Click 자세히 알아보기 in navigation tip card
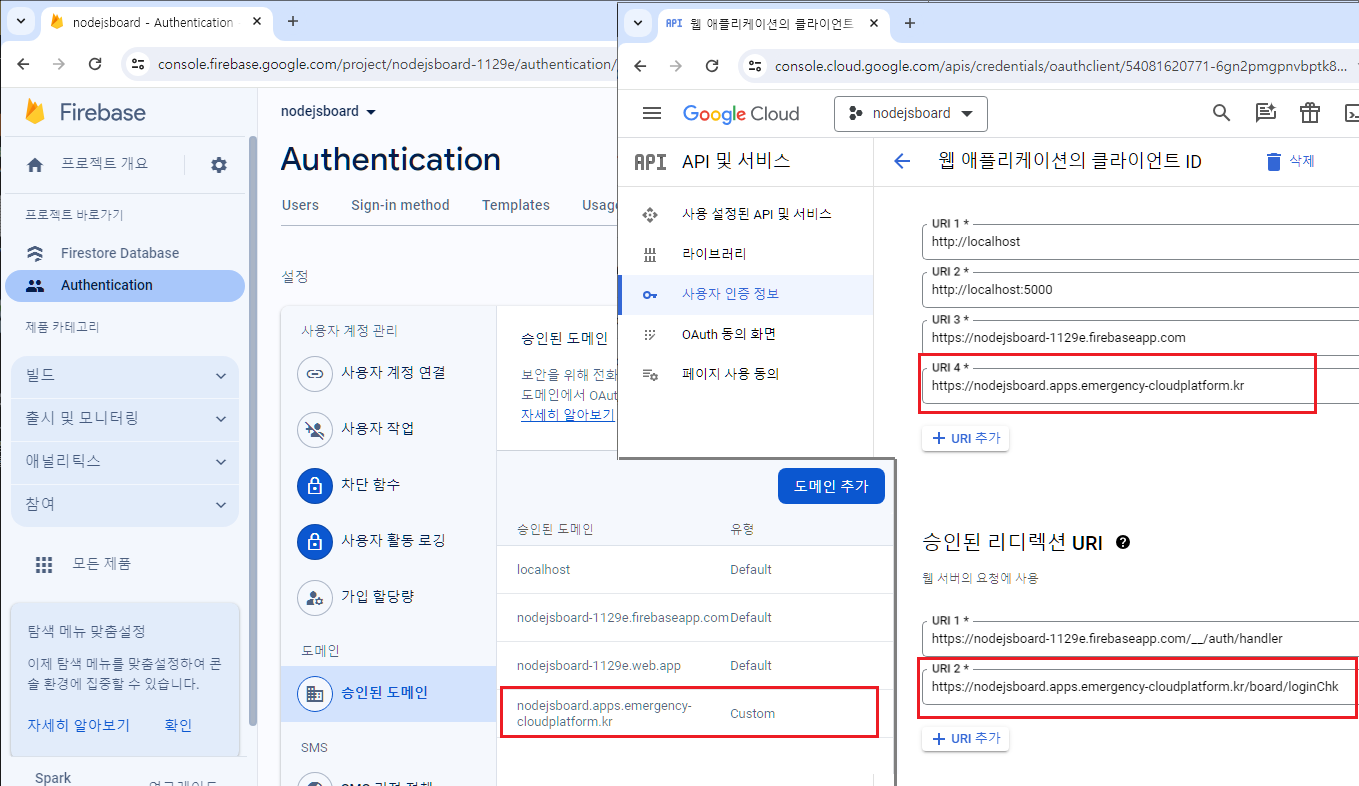The height and width of the screenshot is (786, 1359). pos(79,725)
